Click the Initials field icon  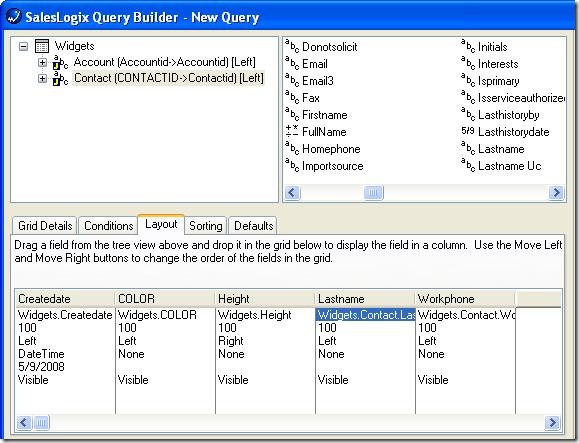pos(468,47)
